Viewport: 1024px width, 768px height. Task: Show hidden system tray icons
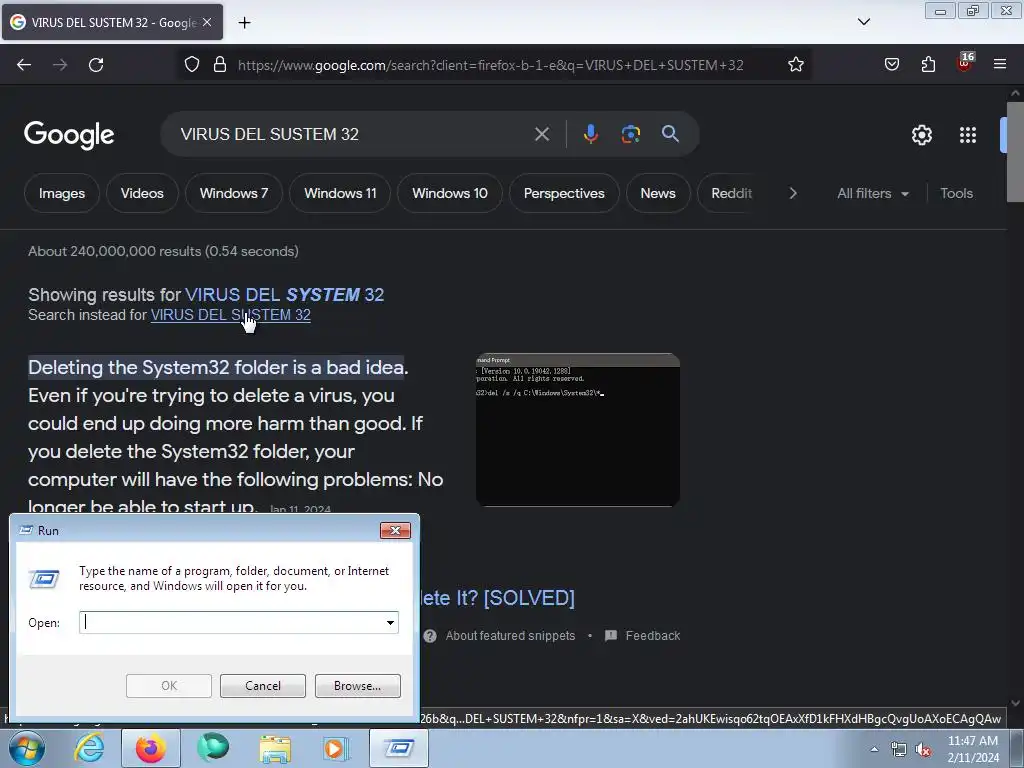[x=874, y=749]
